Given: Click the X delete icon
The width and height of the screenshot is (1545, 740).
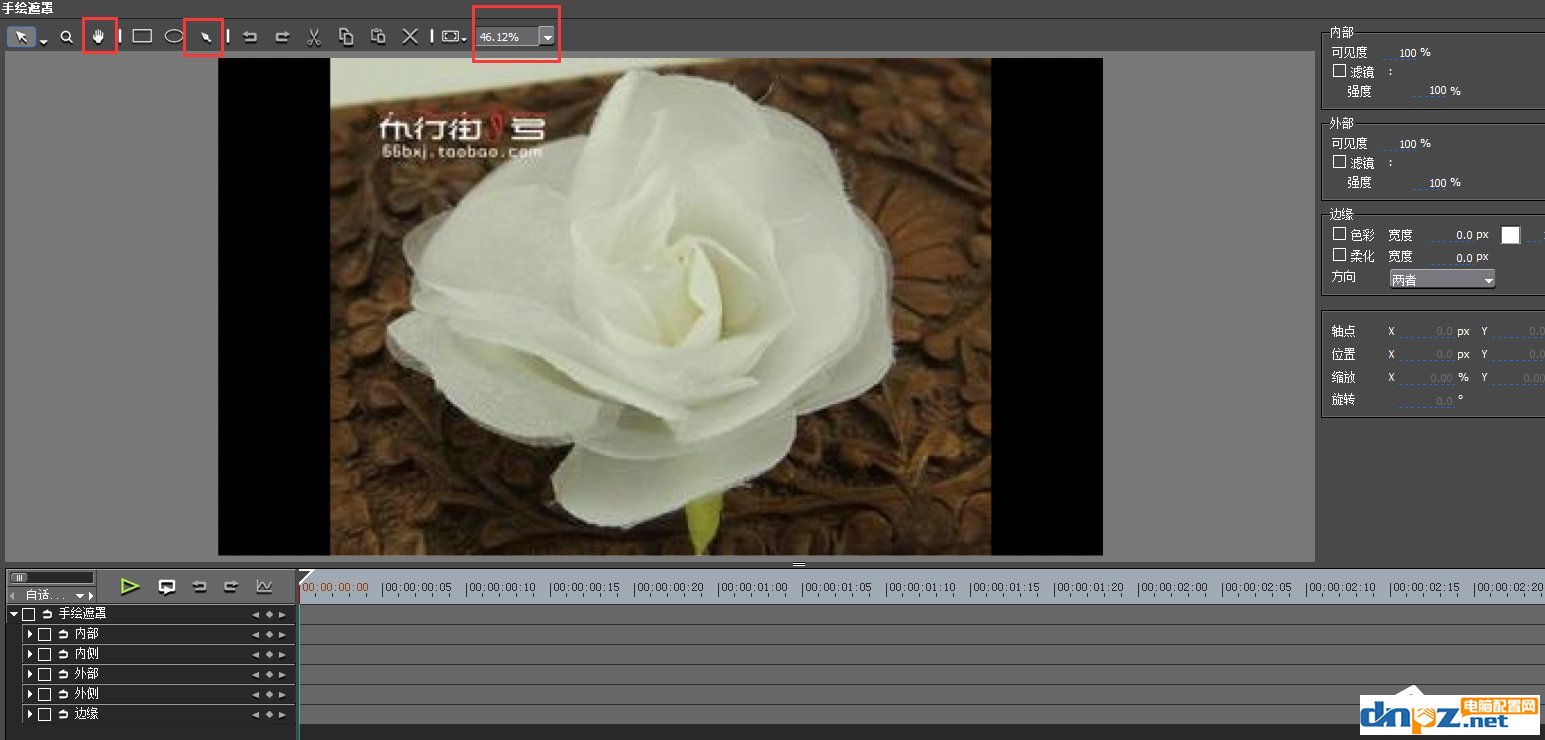Looking at the screenshot, I should pos(410,37).
